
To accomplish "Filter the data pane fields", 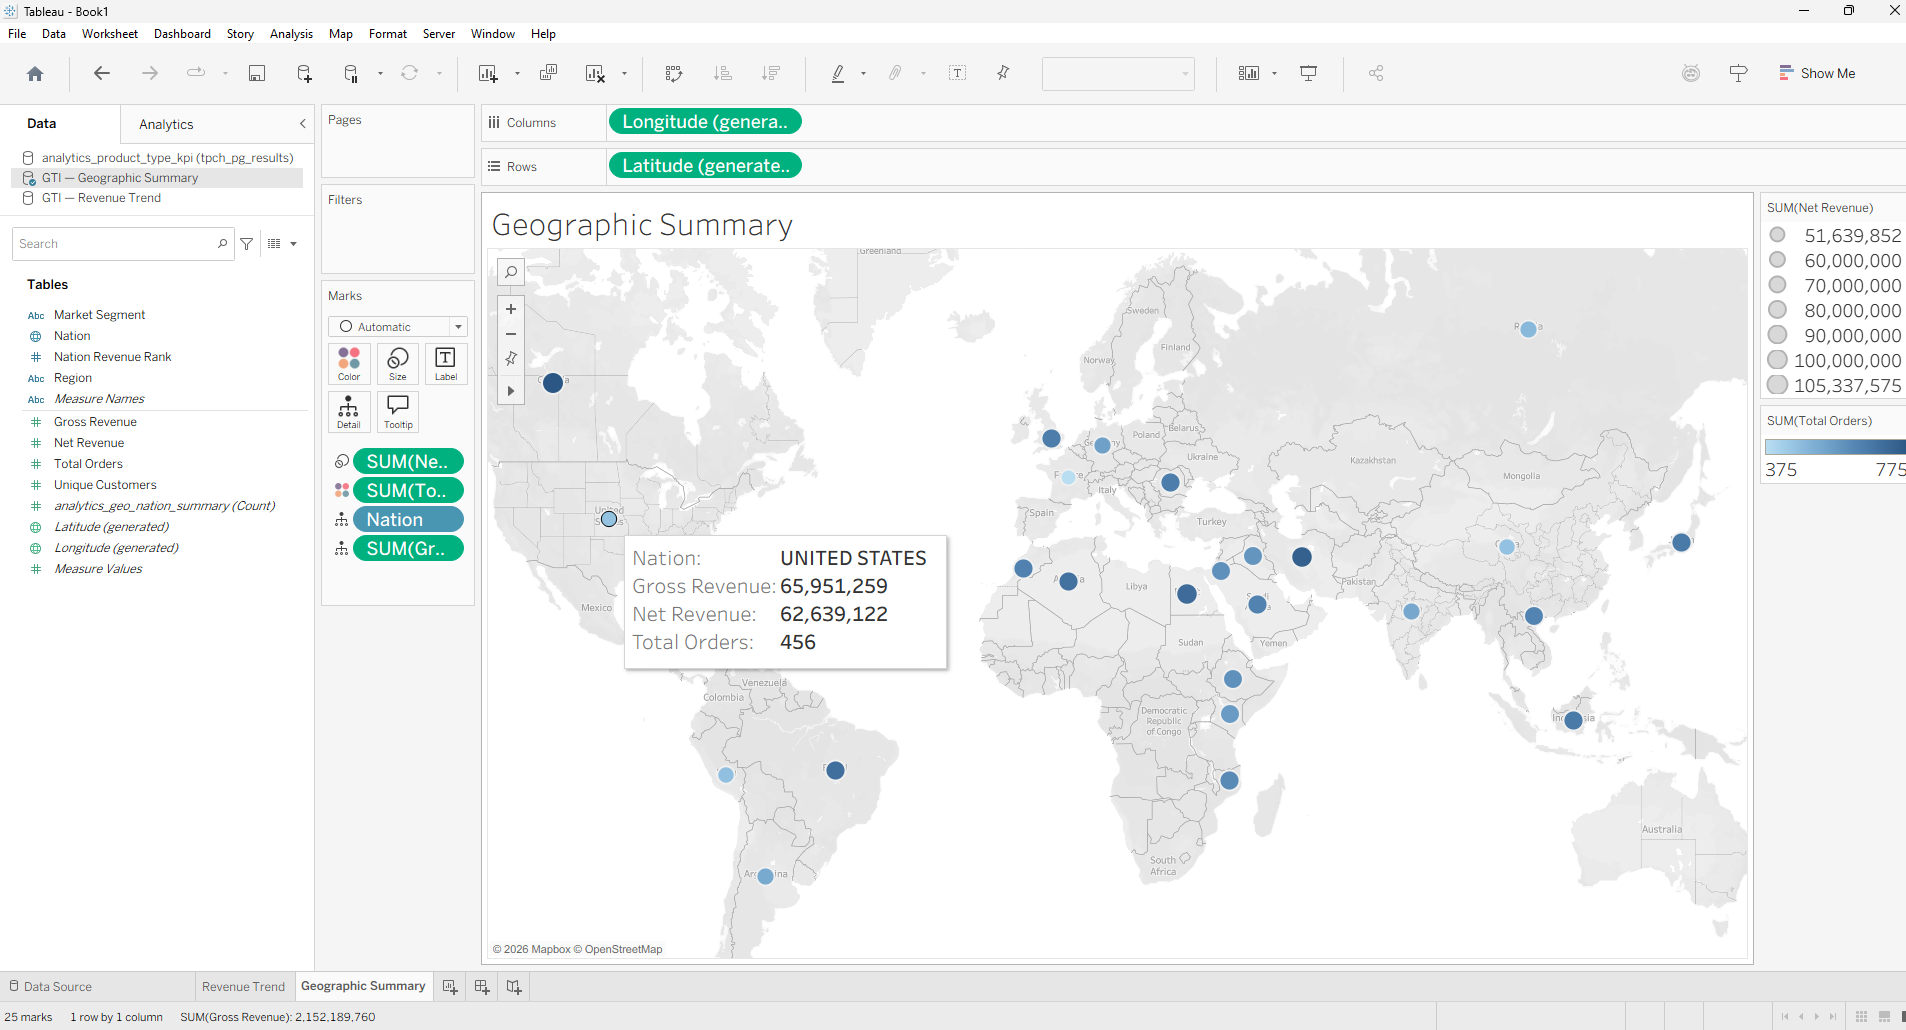I will [x=247, y=244].
